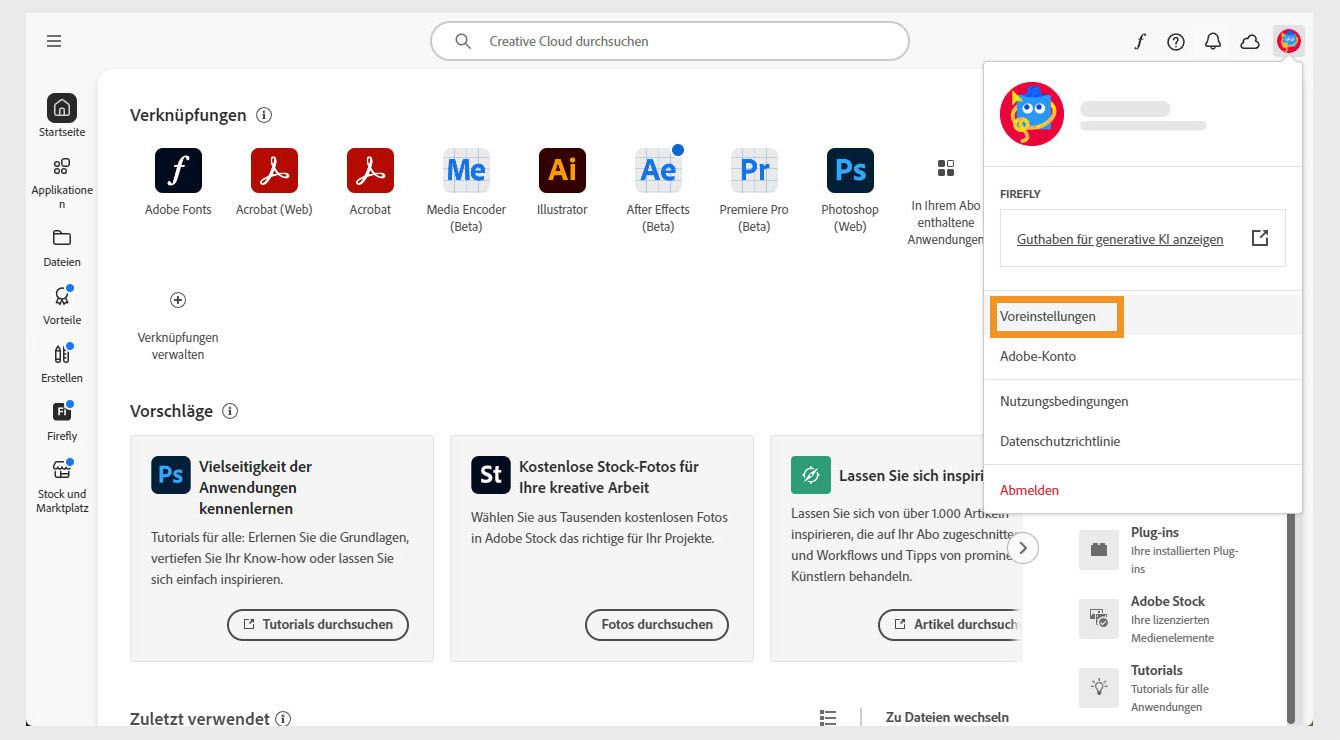Image resolution: width=1340 pixels, height=740 pixels.
Task: Open the hamburger menu icon
Action: 54,41
